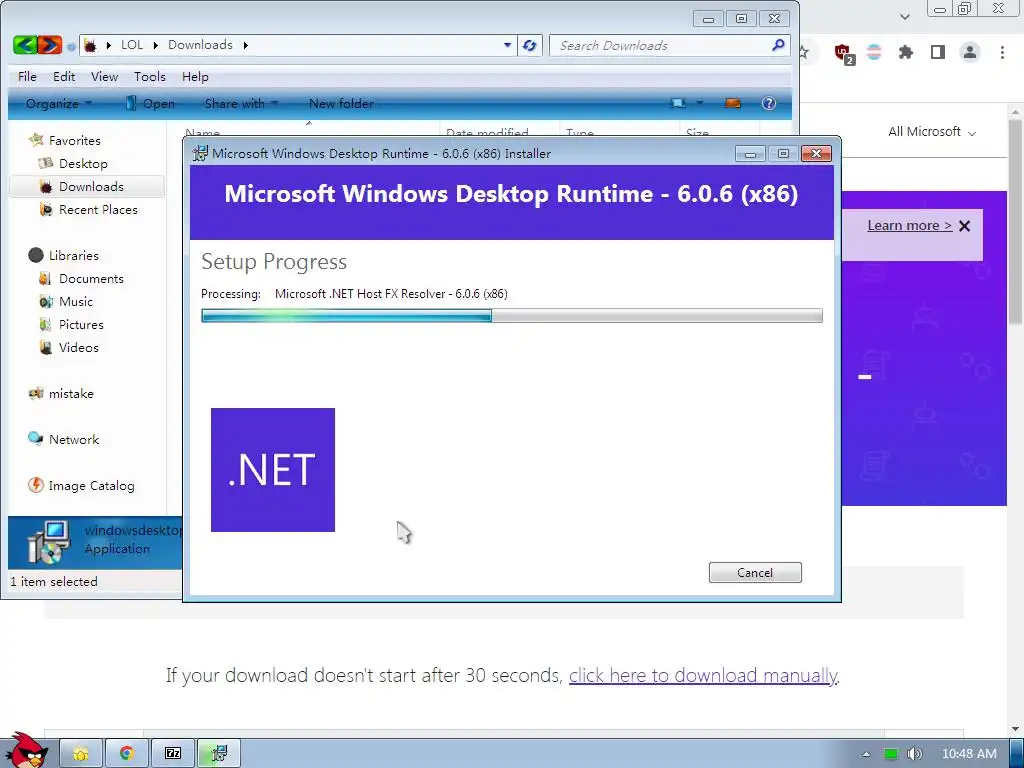Click the striped extension icon in Chrome
Screen dimensions: 1024x768
tap(874, 52)
